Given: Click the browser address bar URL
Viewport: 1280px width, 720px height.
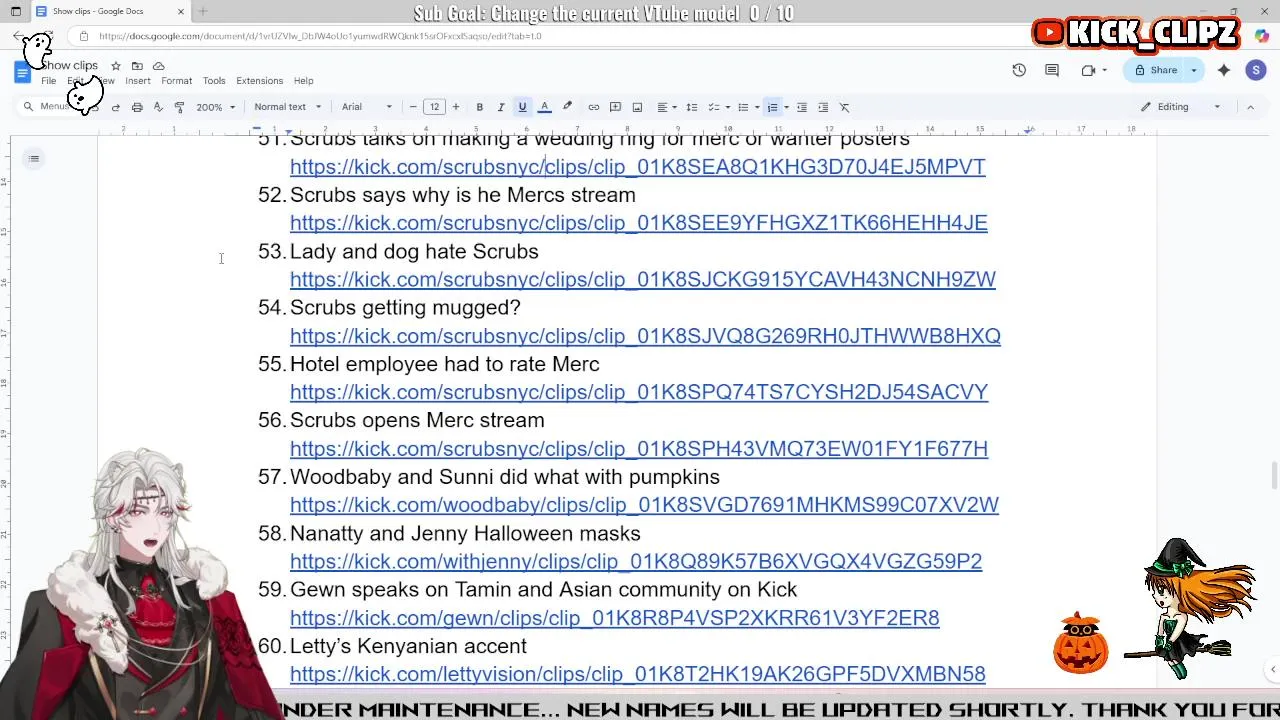Looking at the screenshot, I should coord(320,36).
